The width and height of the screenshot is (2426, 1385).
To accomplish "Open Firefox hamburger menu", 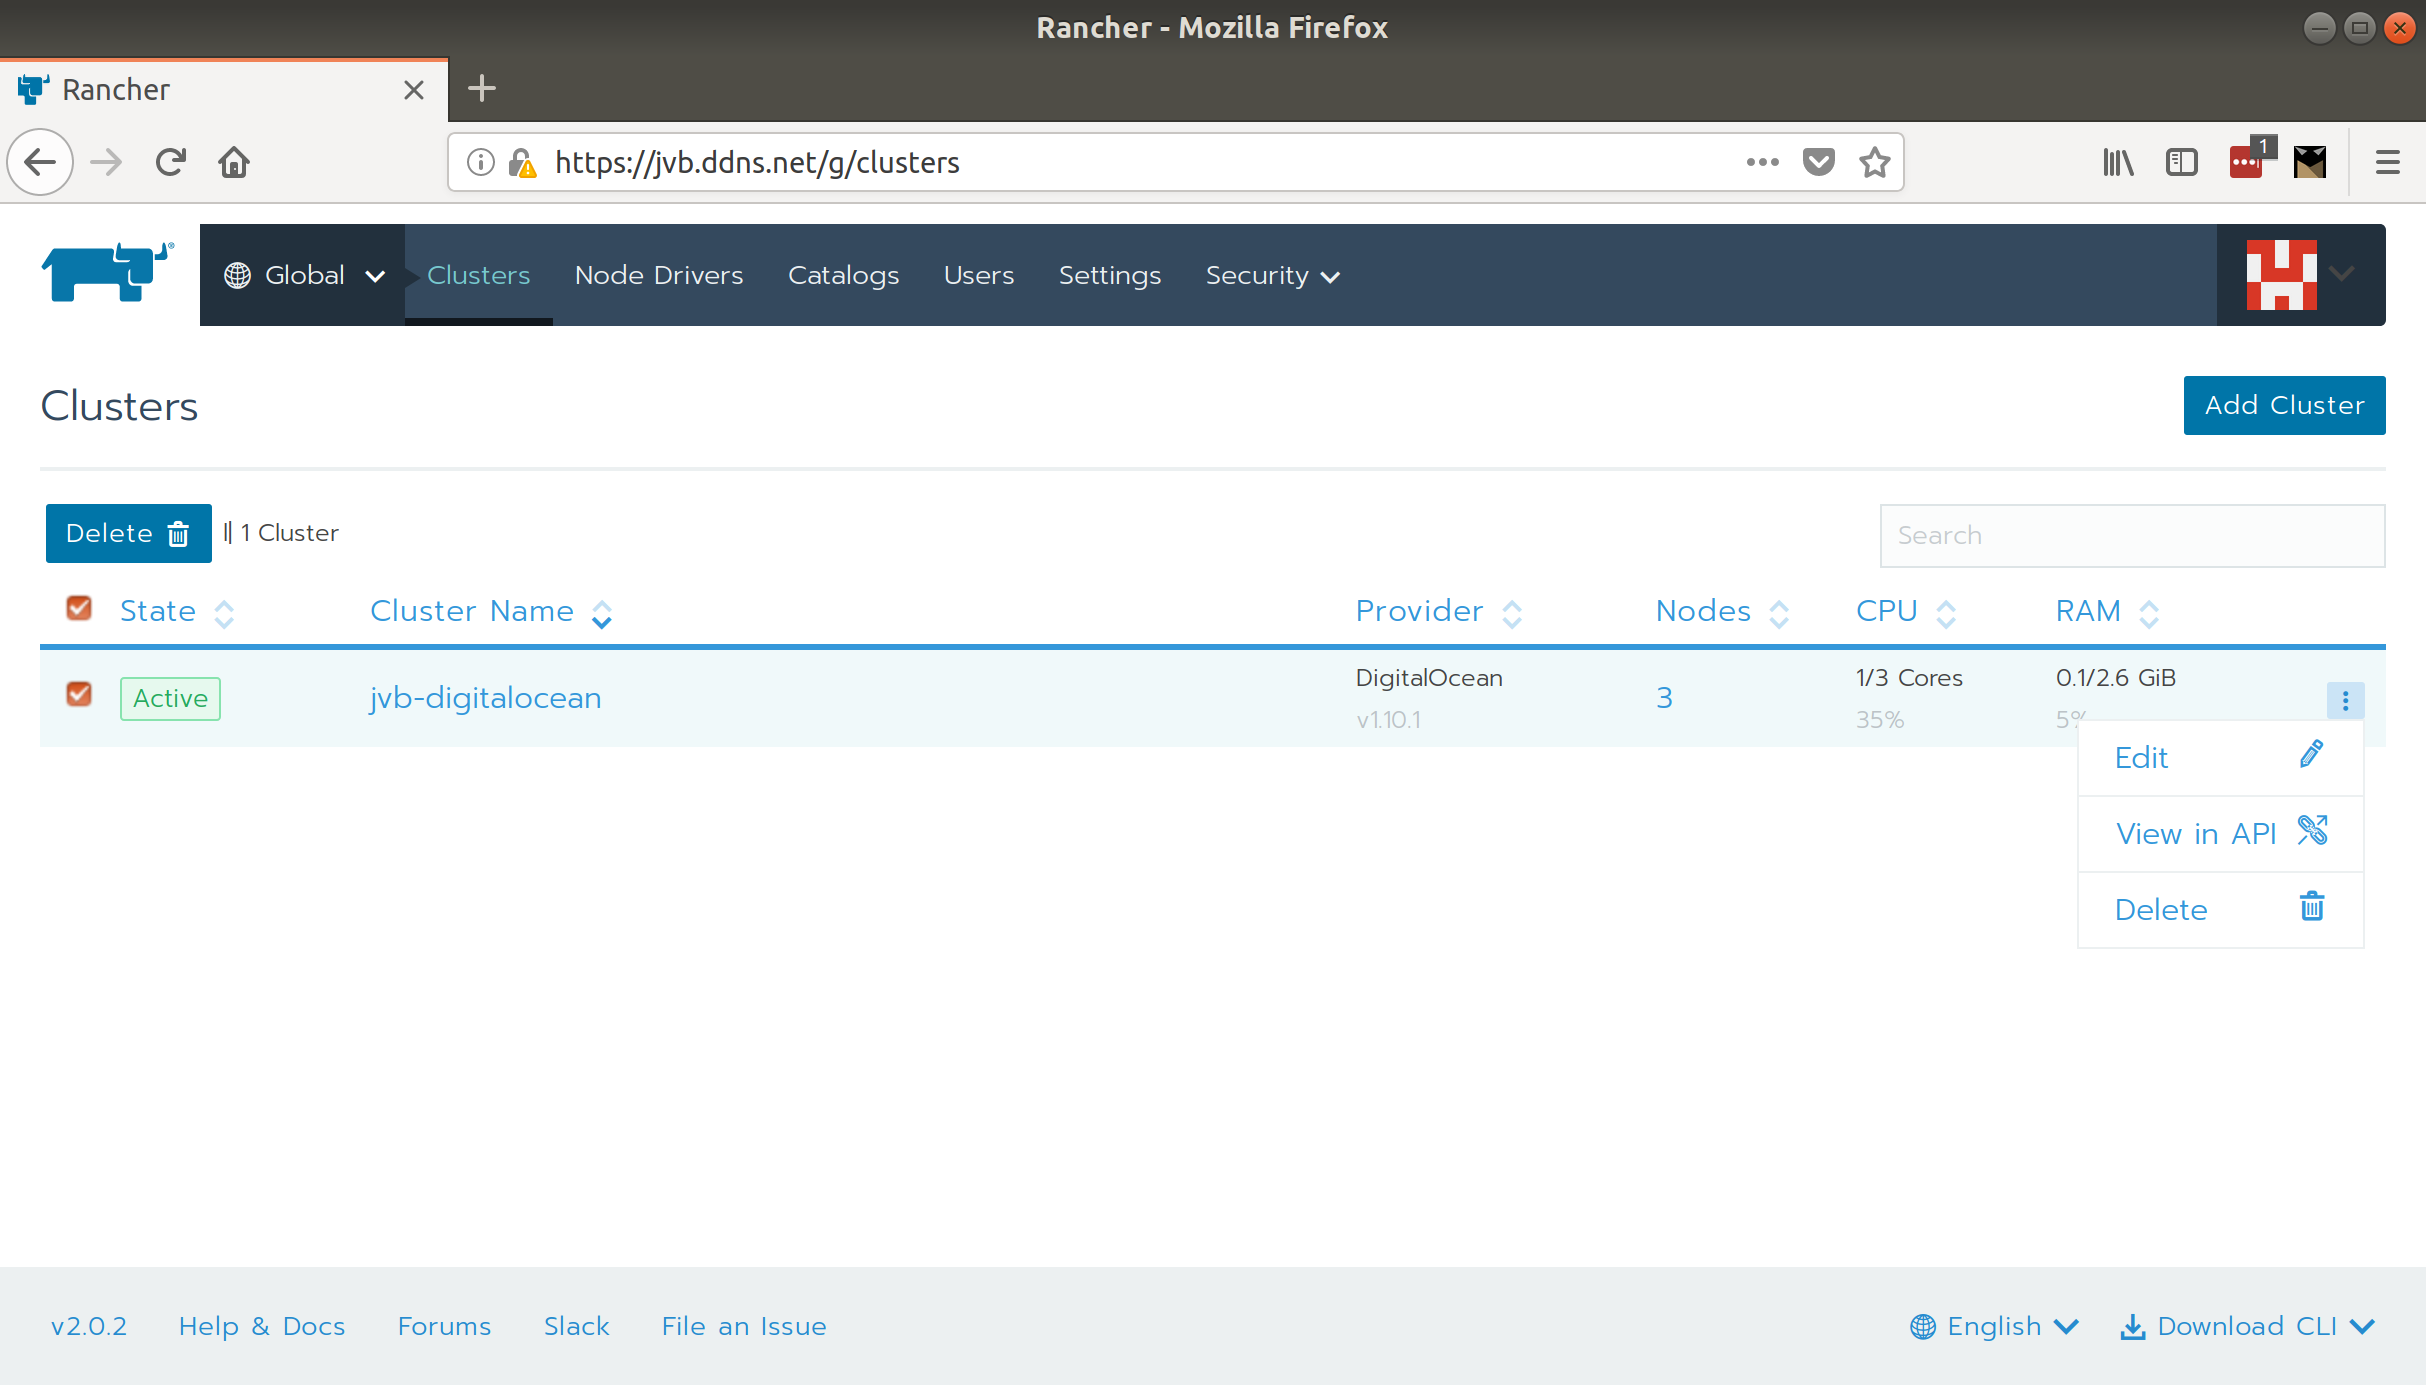I will pyautogui.click(x=2387, y=162).
